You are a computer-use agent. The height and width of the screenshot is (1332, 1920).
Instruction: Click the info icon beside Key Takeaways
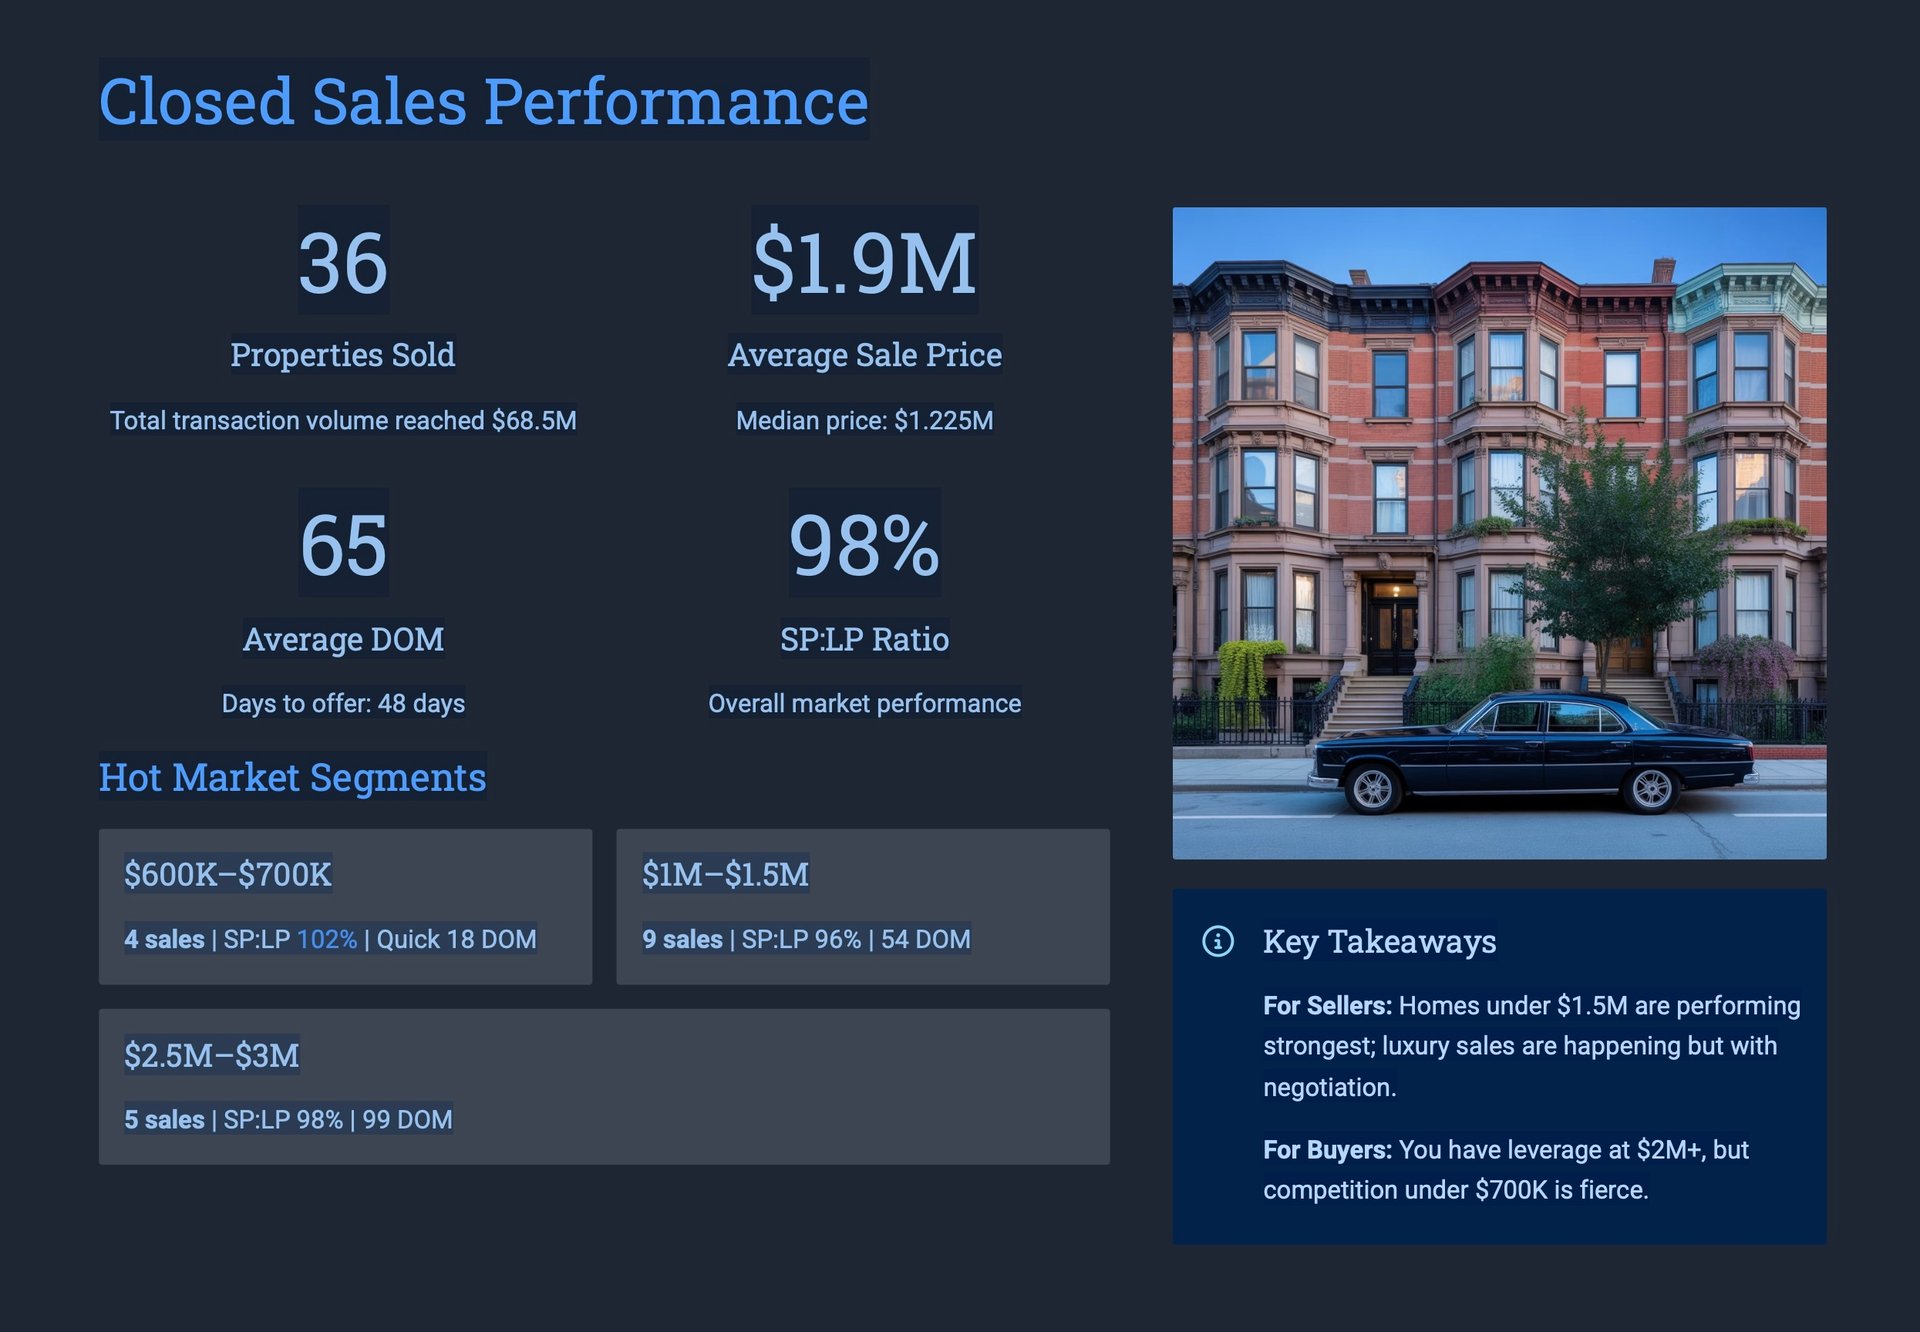pos(1217,941)
